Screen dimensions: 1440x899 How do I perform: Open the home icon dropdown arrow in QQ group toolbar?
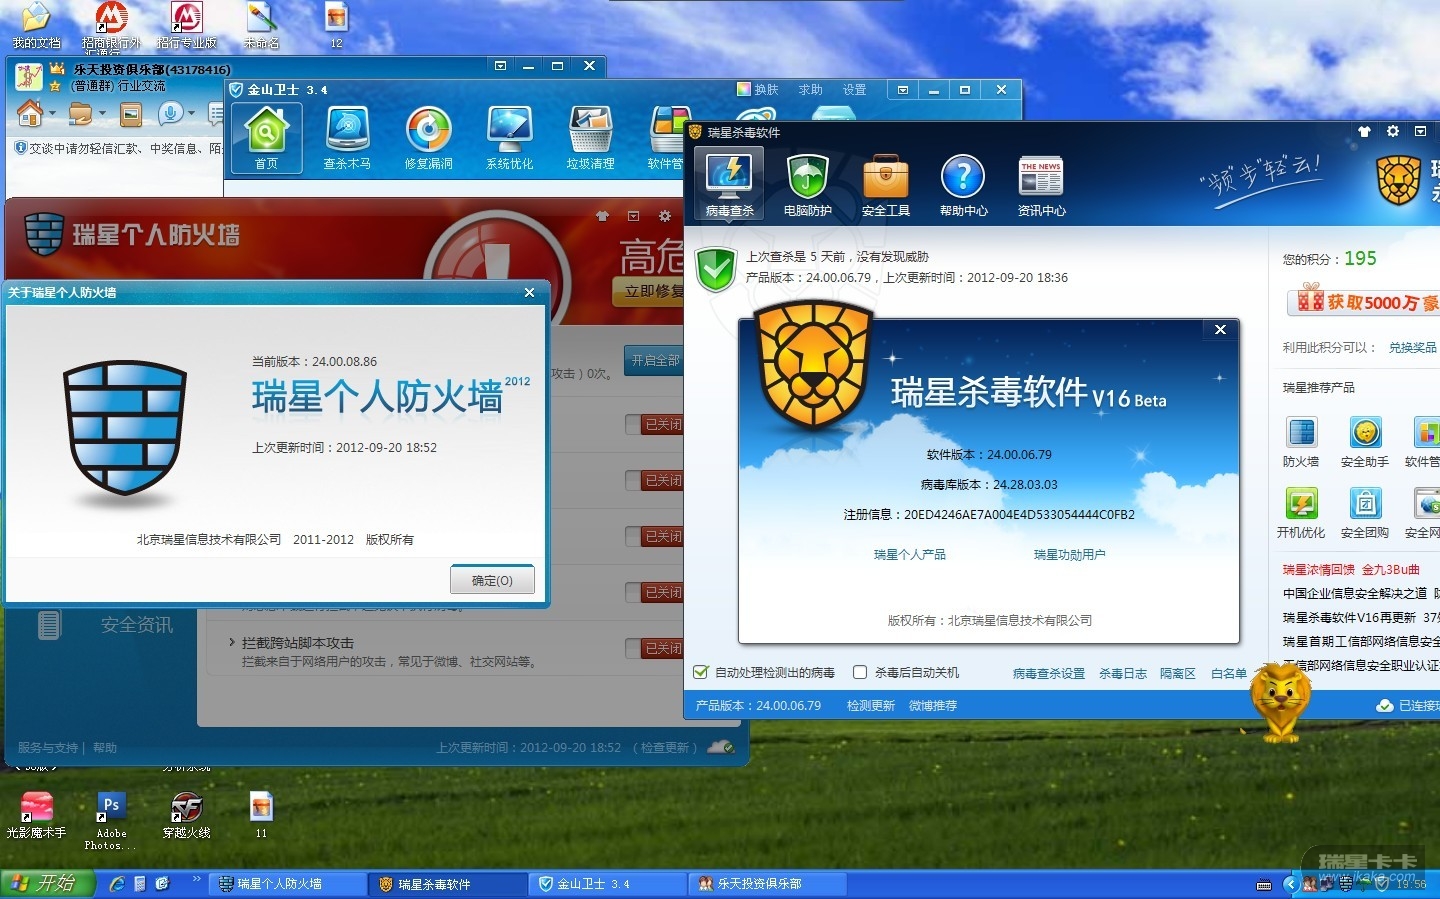[x=52, y=113]
